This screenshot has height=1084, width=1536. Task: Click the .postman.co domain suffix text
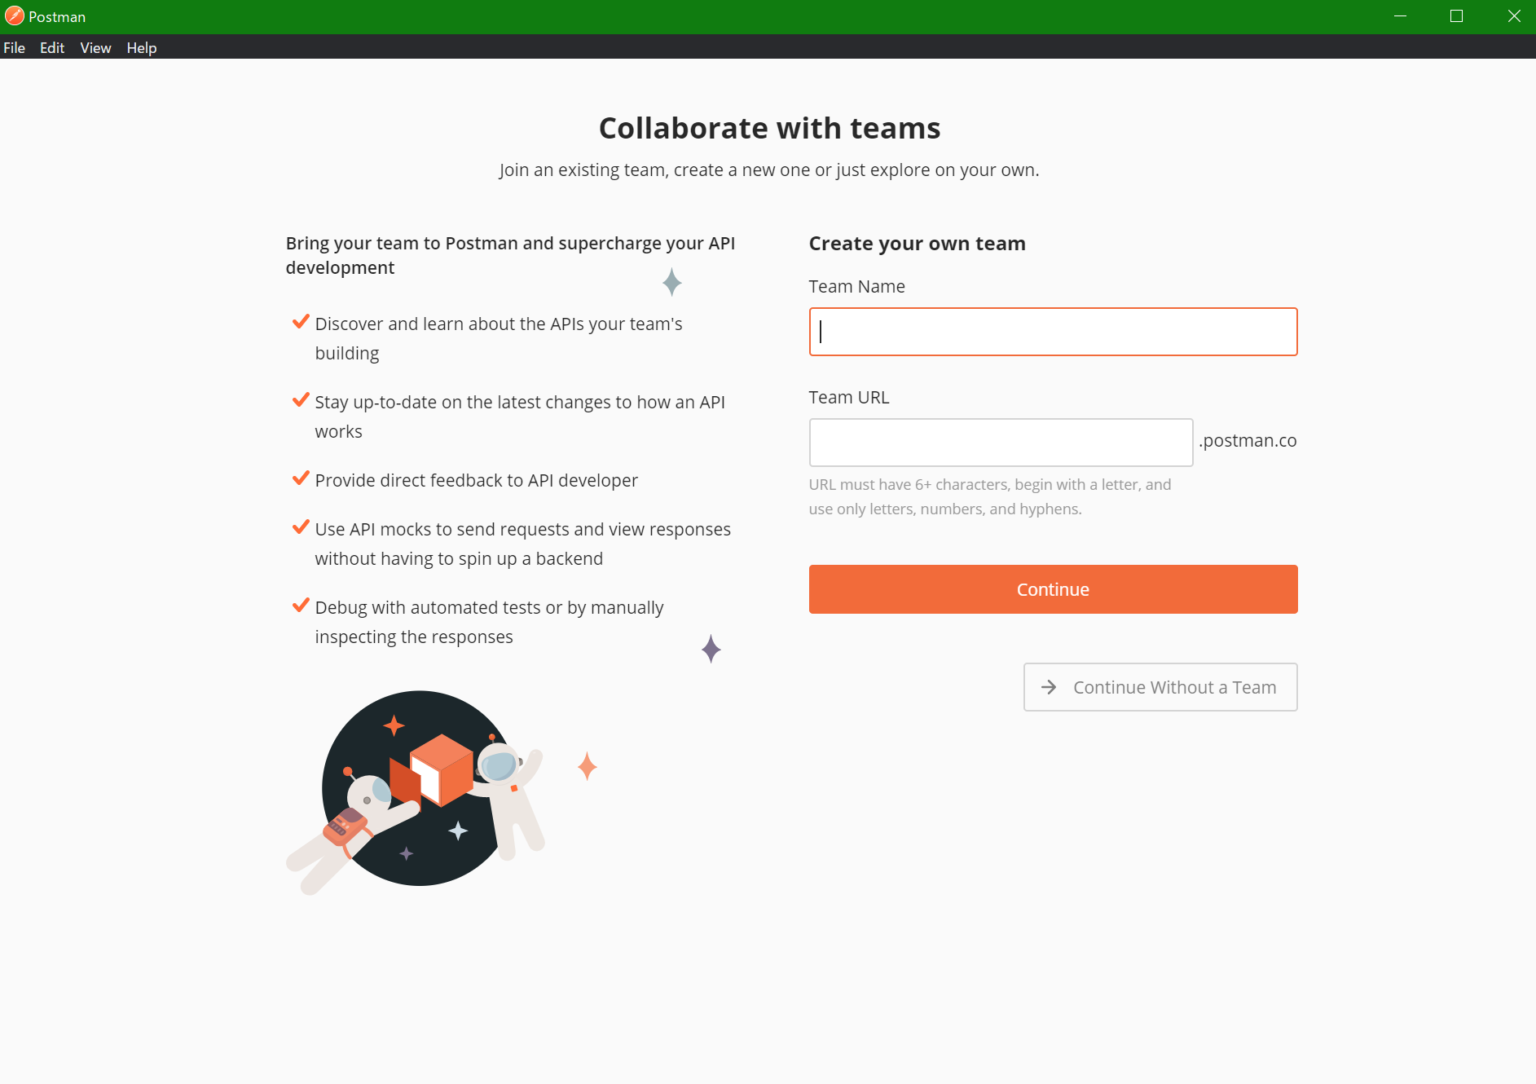(1248, 441)
